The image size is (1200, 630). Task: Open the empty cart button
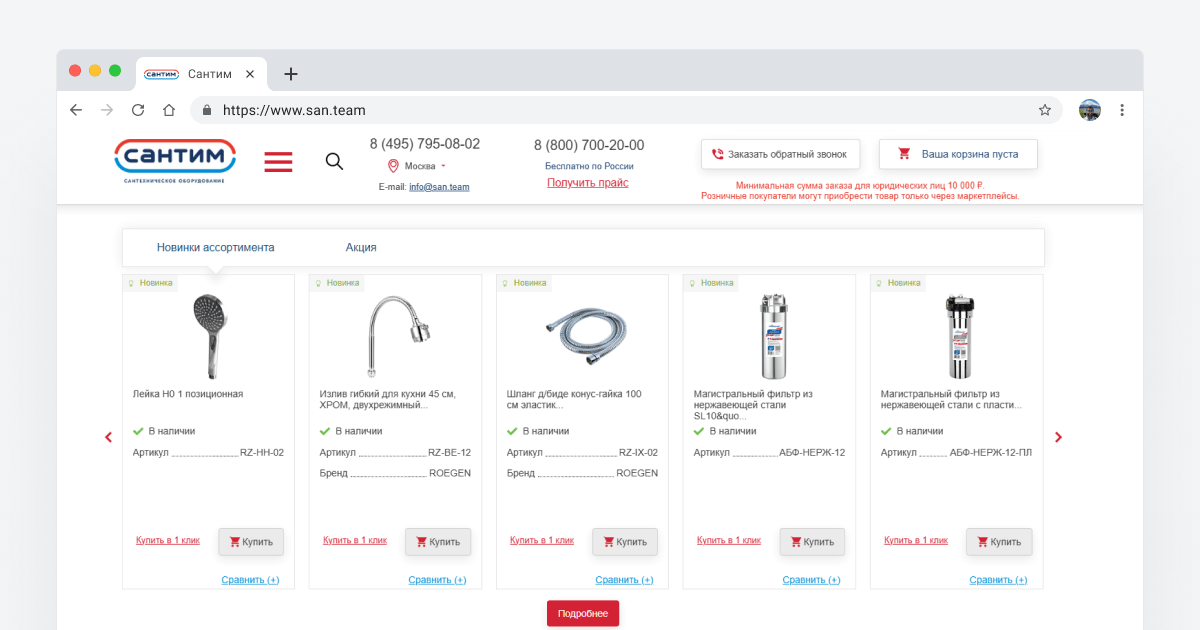pos(958,154)
